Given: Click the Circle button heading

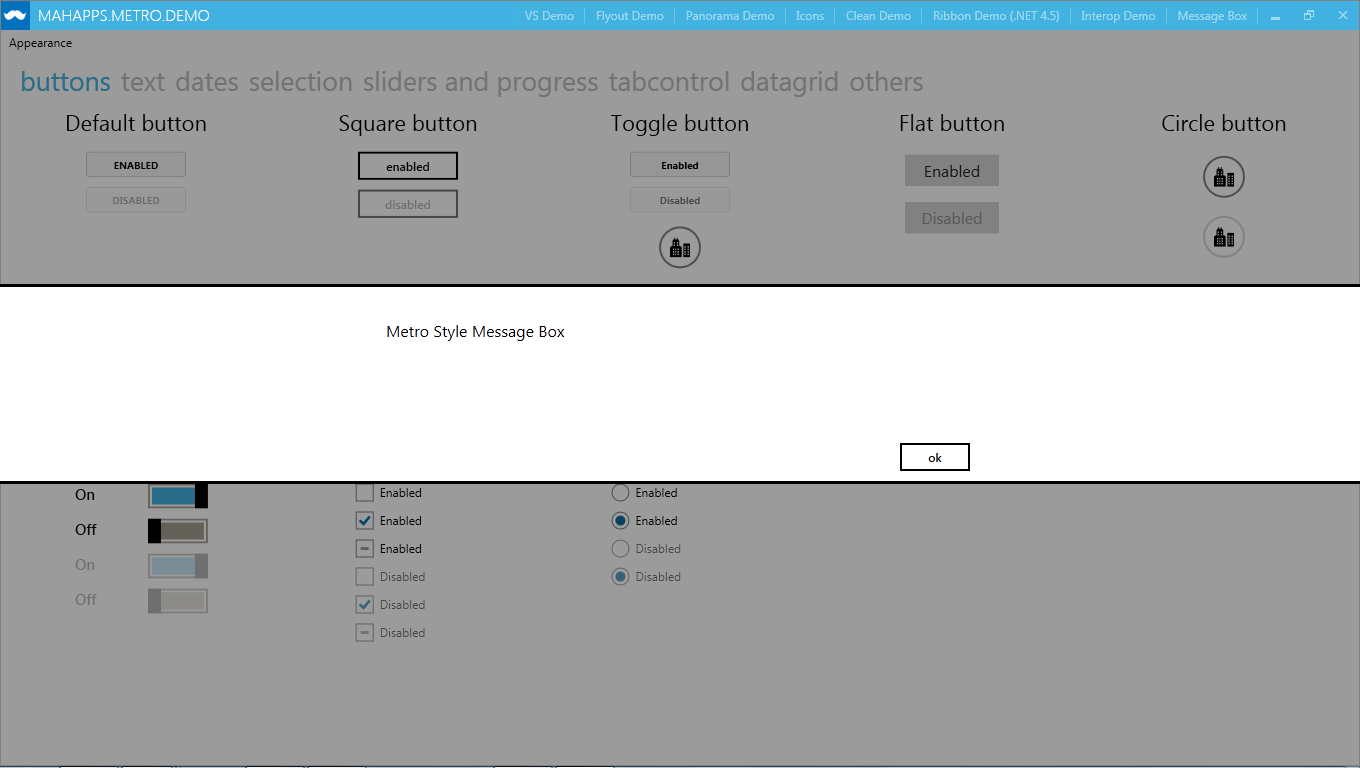Looking at the screenshot, I should [x=1224, y=124].
